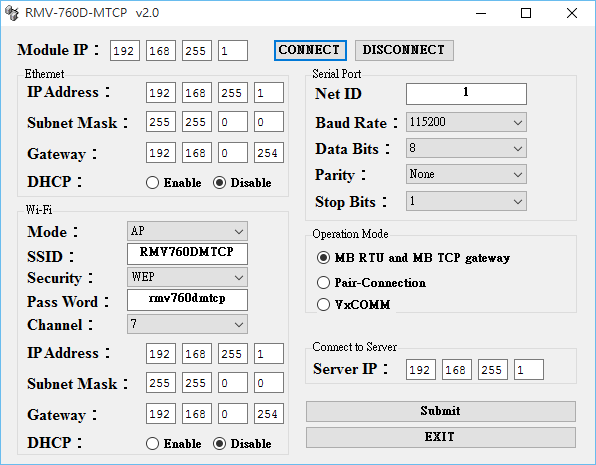This screenshot has height=465, width=596.
Task: Open the Security type dropdown showing WEP
Action: [187, 277]
